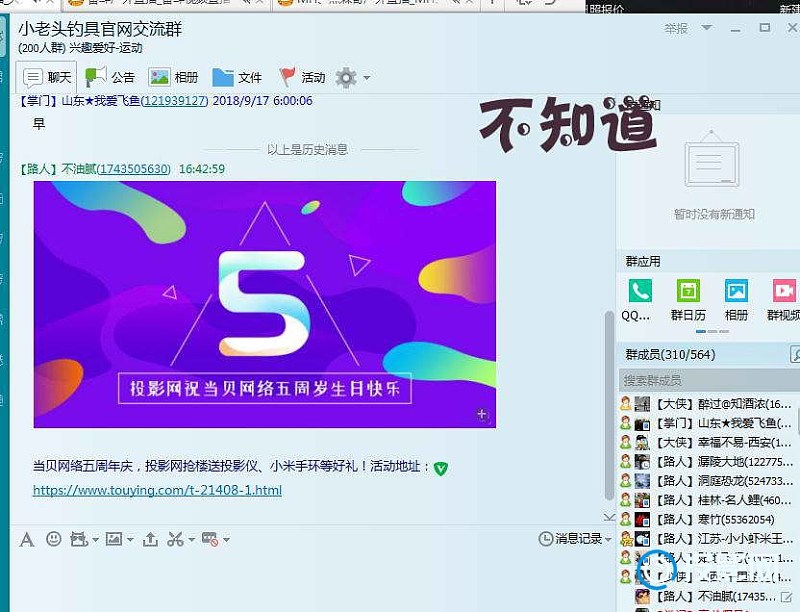
Task: Click the notice board placeholder icon
Action: pyautogui.click(x=712, y=159)
